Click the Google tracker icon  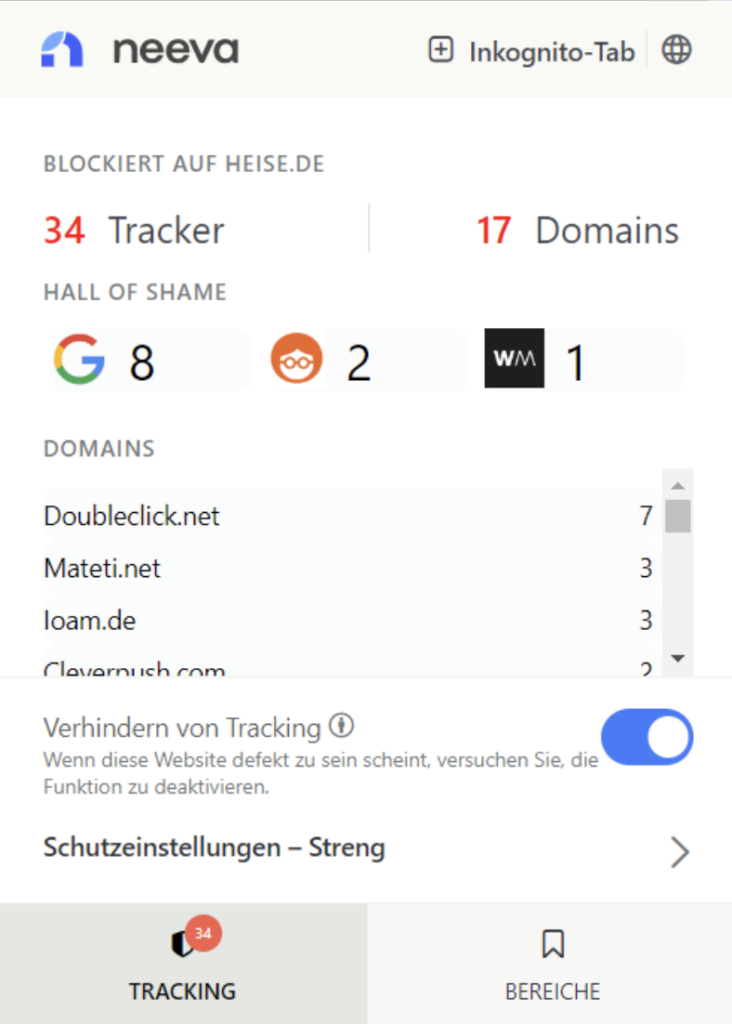(79, 360)
